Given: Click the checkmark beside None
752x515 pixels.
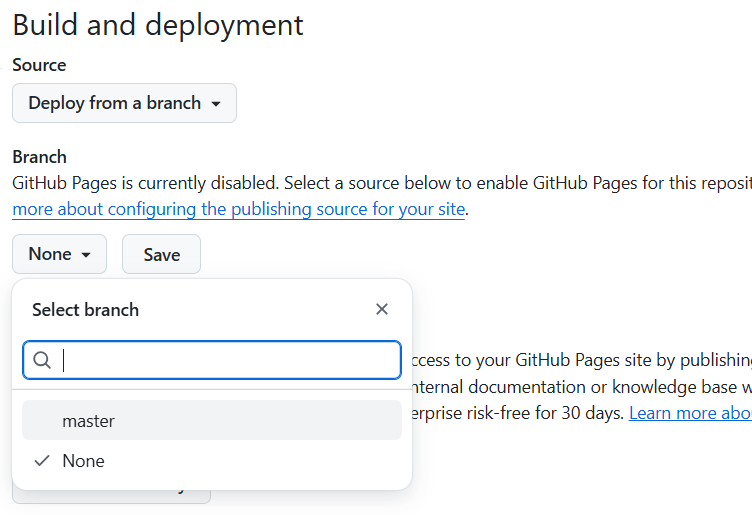Looking at the screenshot, I should [x=42, y=461].
